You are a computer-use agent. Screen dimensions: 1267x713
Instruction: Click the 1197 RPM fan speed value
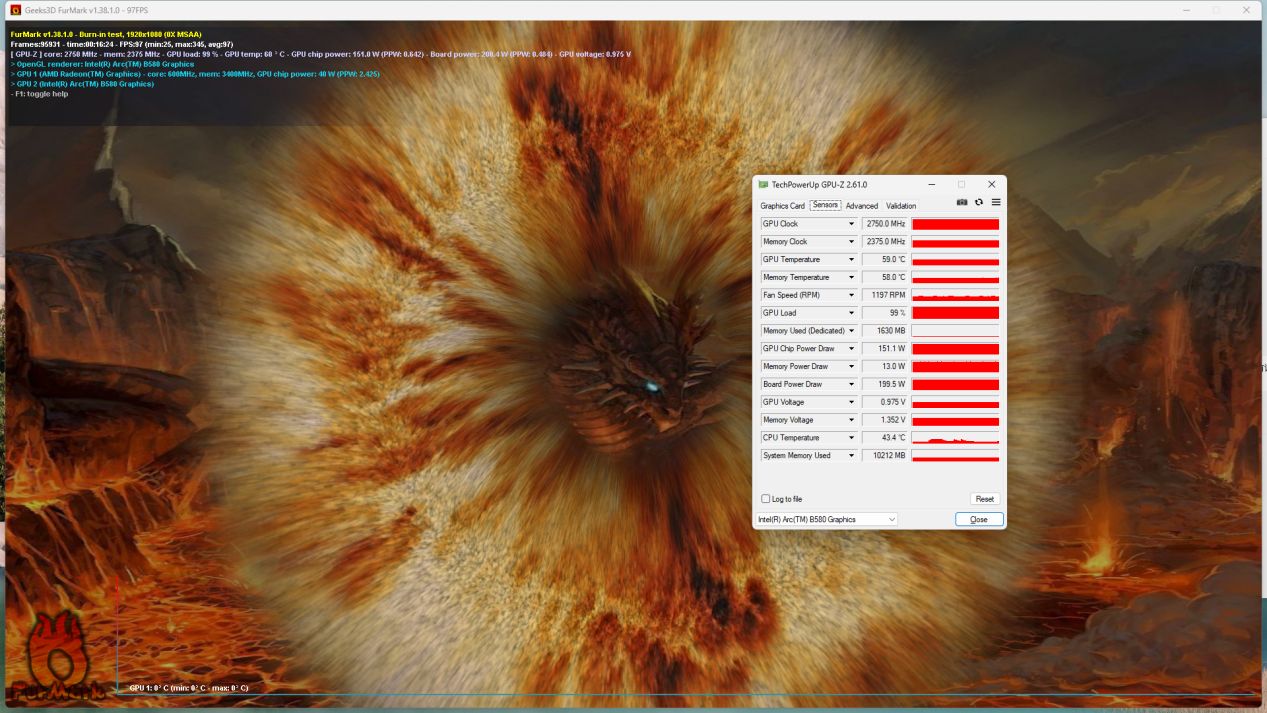coord(885,295)
